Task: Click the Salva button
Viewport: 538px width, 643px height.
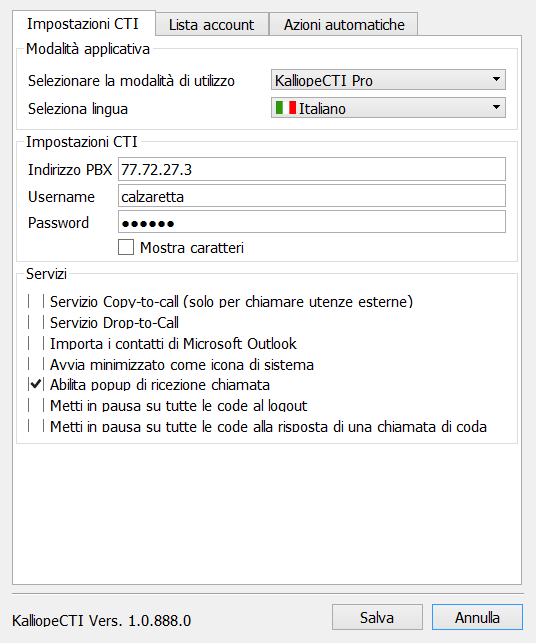Action: click(x=377, y=617)
